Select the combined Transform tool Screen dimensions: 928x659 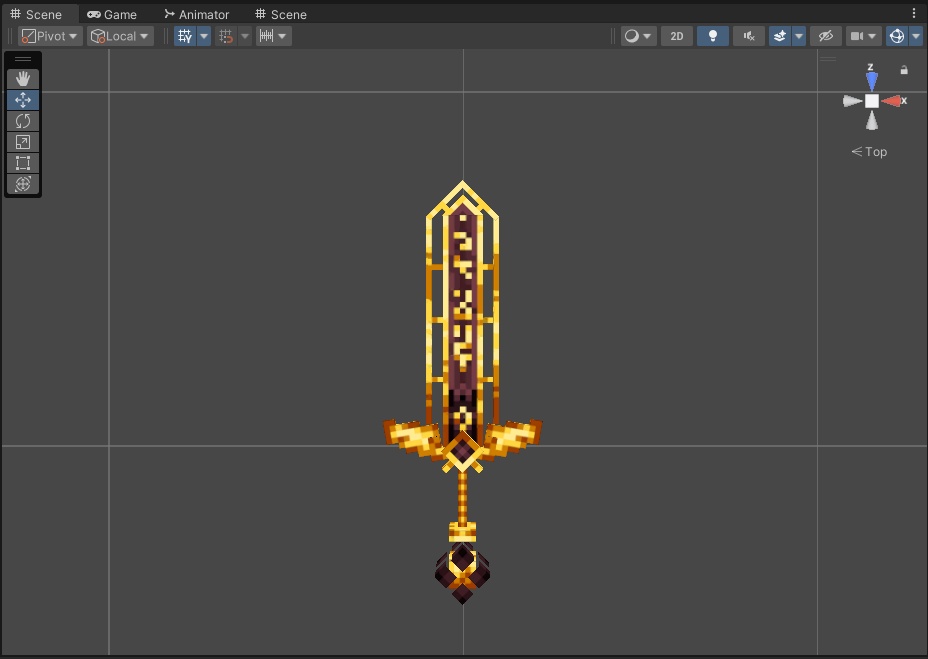[x=23, y=184]
